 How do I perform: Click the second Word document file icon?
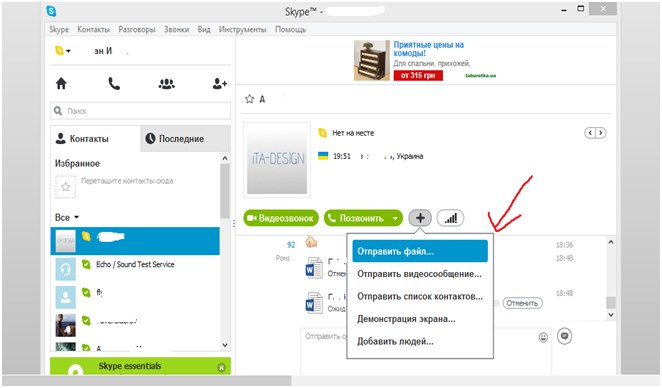tap(314, 303)
